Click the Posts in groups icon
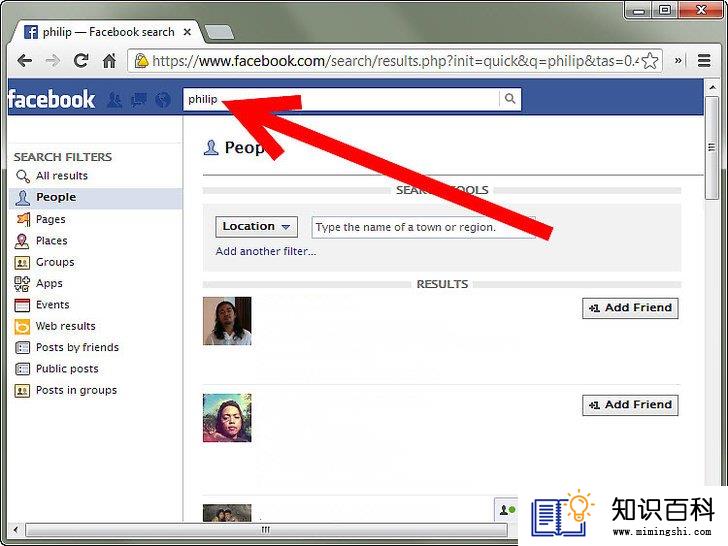 (x=22, y=390)
